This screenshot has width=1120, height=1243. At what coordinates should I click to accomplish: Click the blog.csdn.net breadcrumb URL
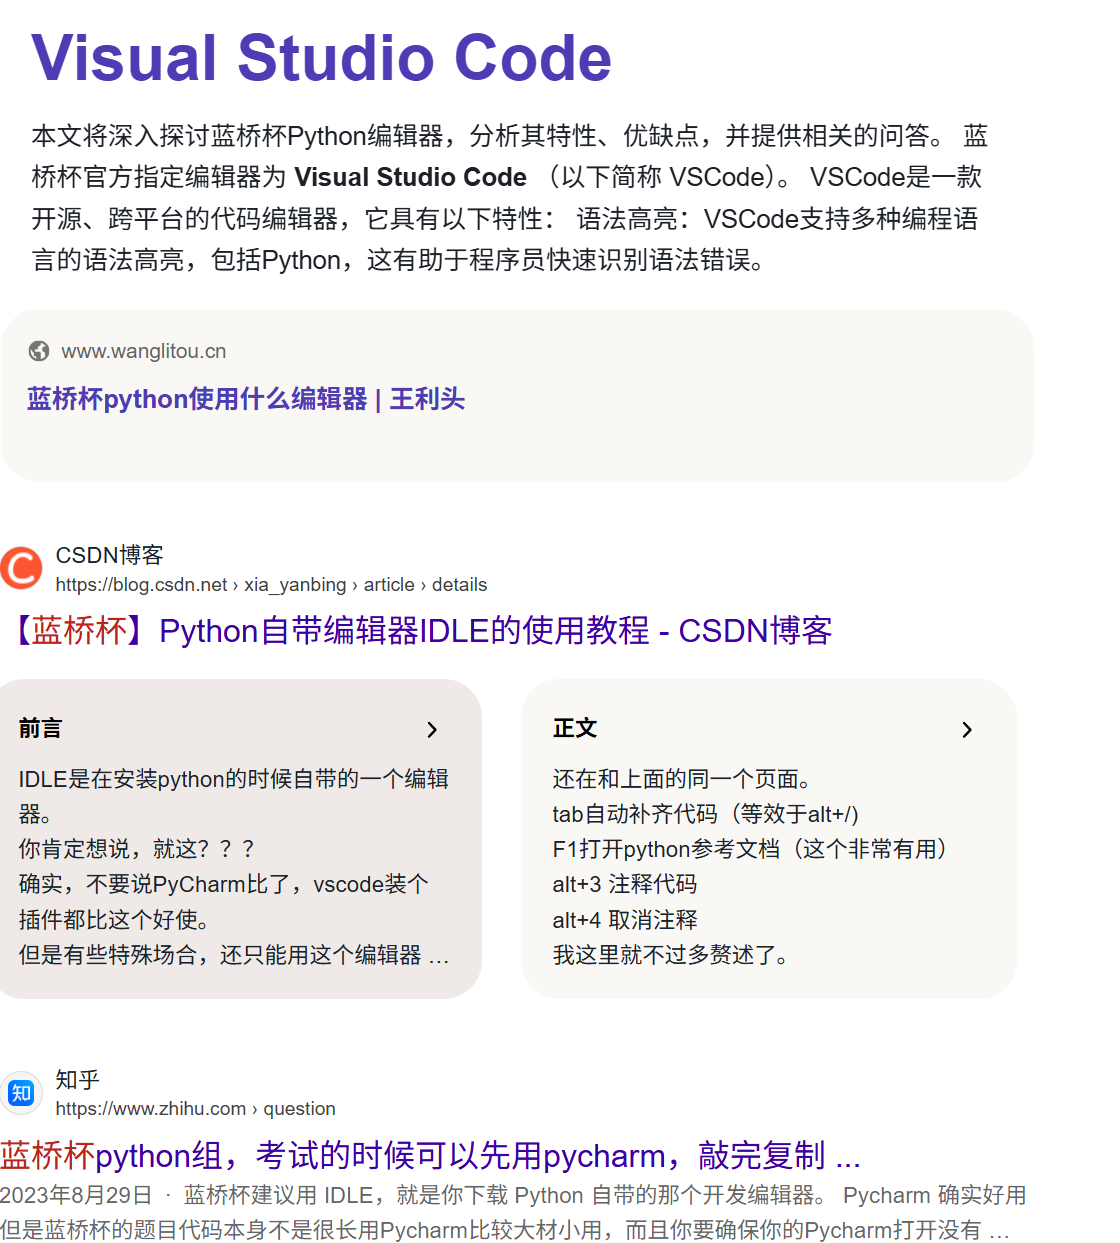(271, 585)
